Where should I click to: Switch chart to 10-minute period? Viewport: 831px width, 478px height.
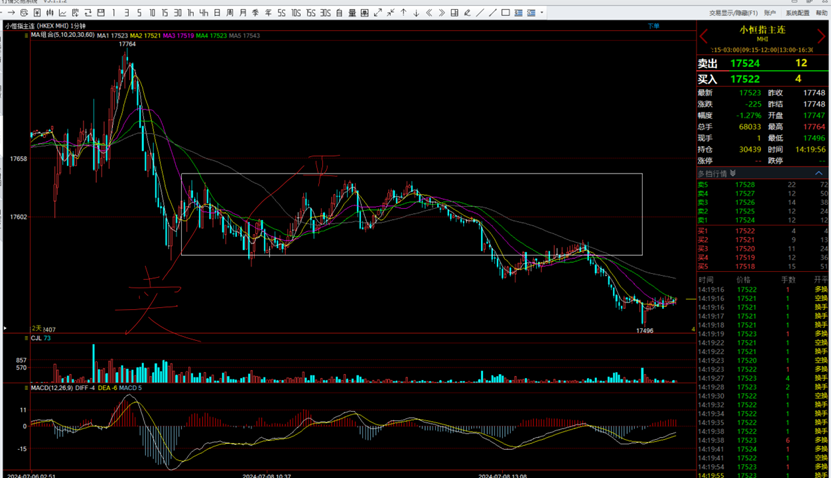pyautogui.click(x=152, y=13)
